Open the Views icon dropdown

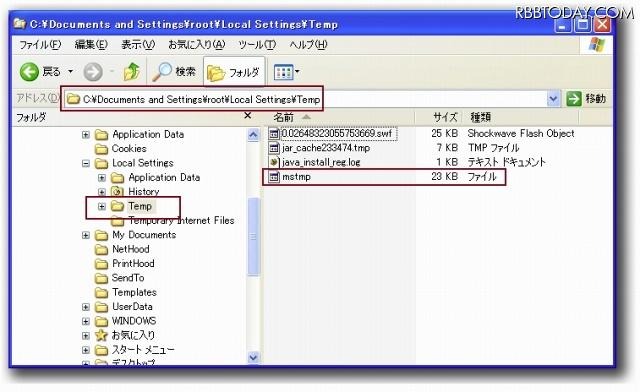[287, 72]
